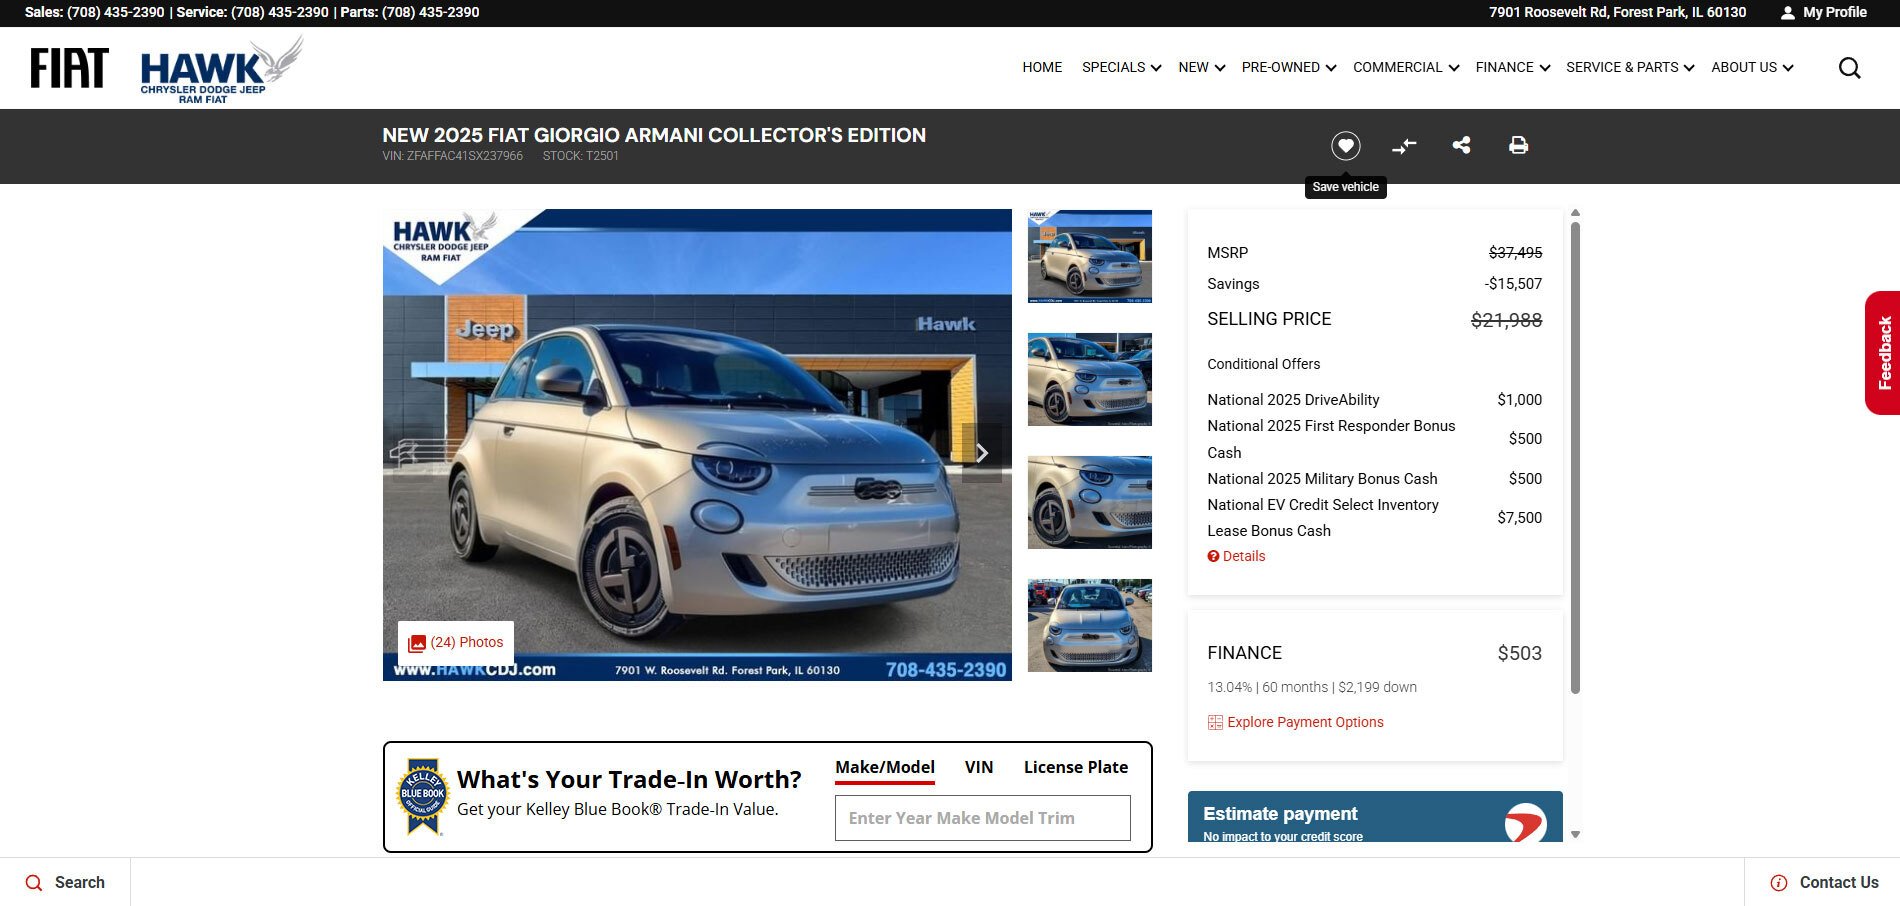Open the HOME menu item

pyautogui.click(x=1042, y=67)
